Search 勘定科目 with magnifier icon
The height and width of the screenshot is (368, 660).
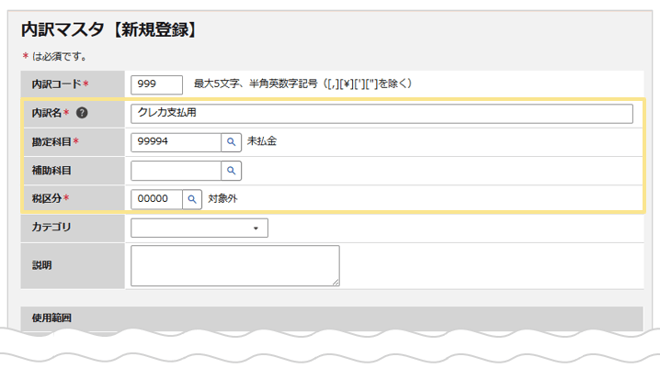pos(231,142)
